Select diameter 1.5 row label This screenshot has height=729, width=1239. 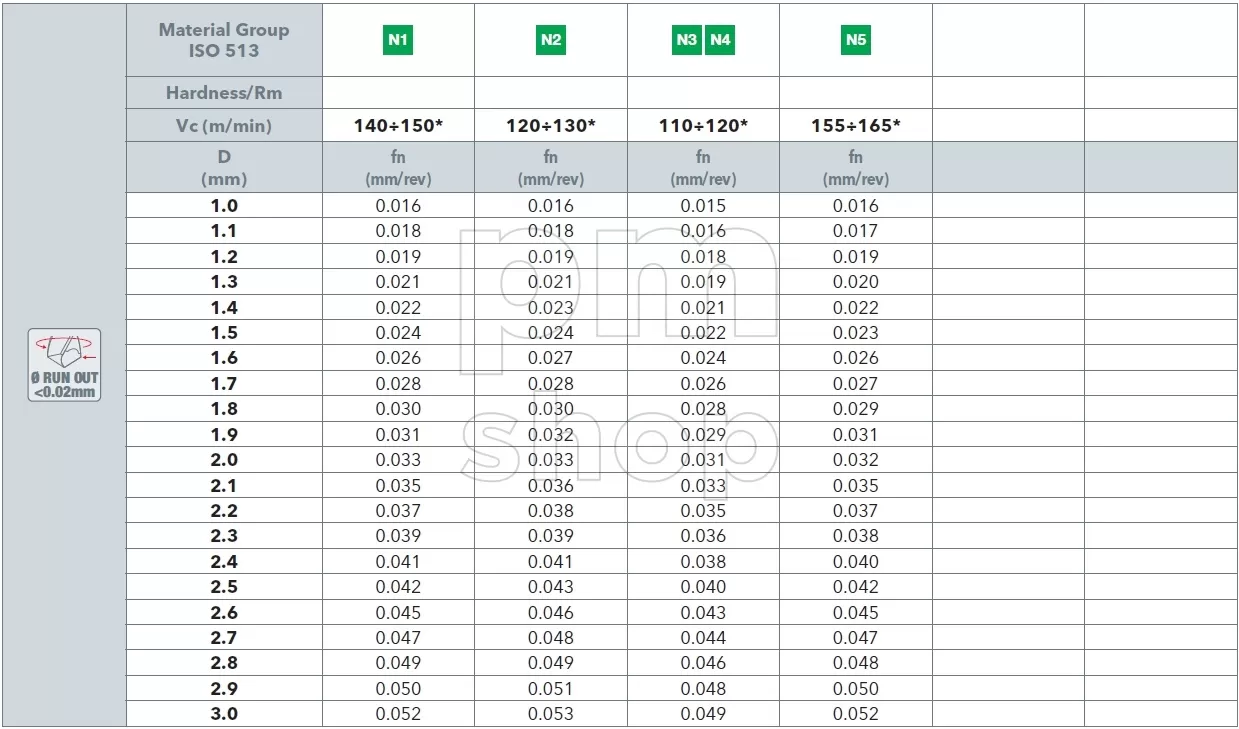224,333
